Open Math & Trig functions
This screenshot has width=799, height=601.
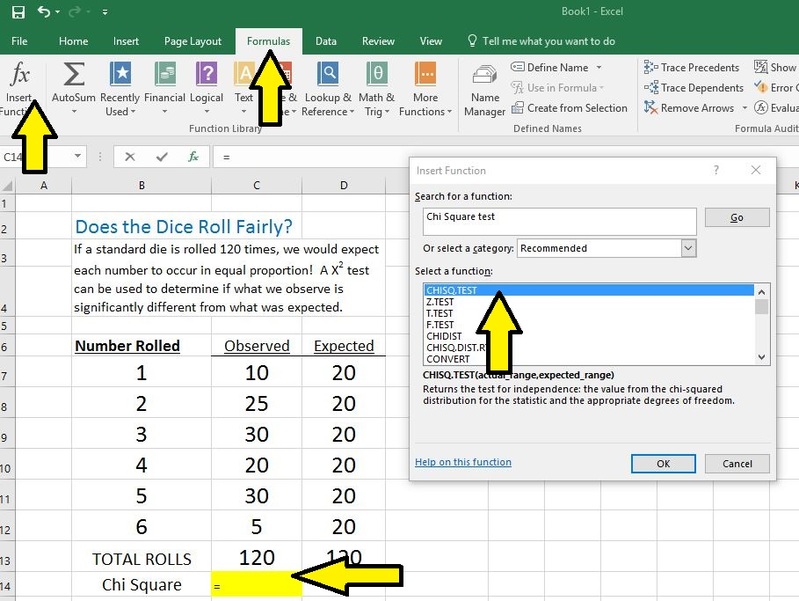click(376, 76)
